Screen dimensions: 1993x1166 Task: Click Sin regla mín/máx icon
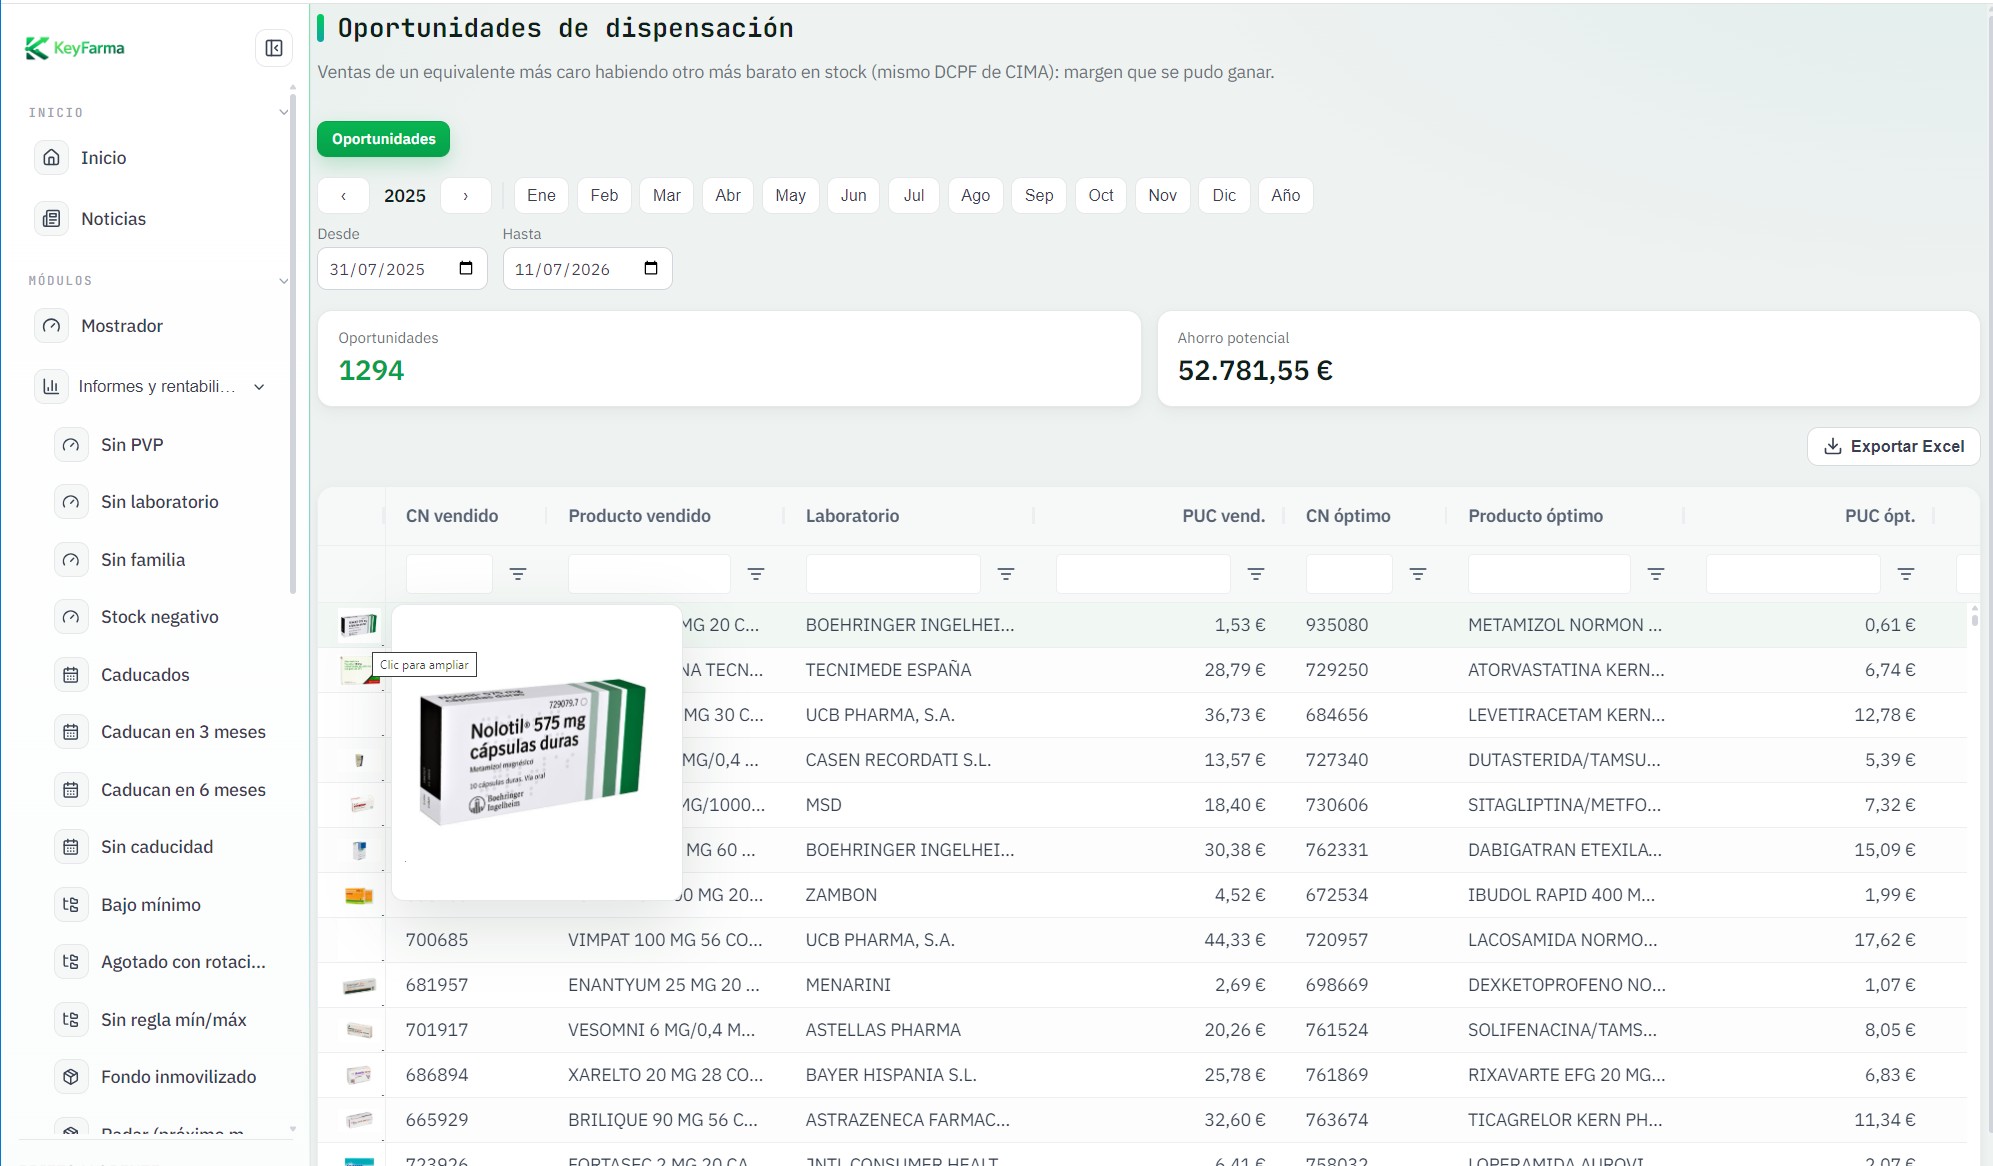pyautogui.click(x=71, y=1020)
